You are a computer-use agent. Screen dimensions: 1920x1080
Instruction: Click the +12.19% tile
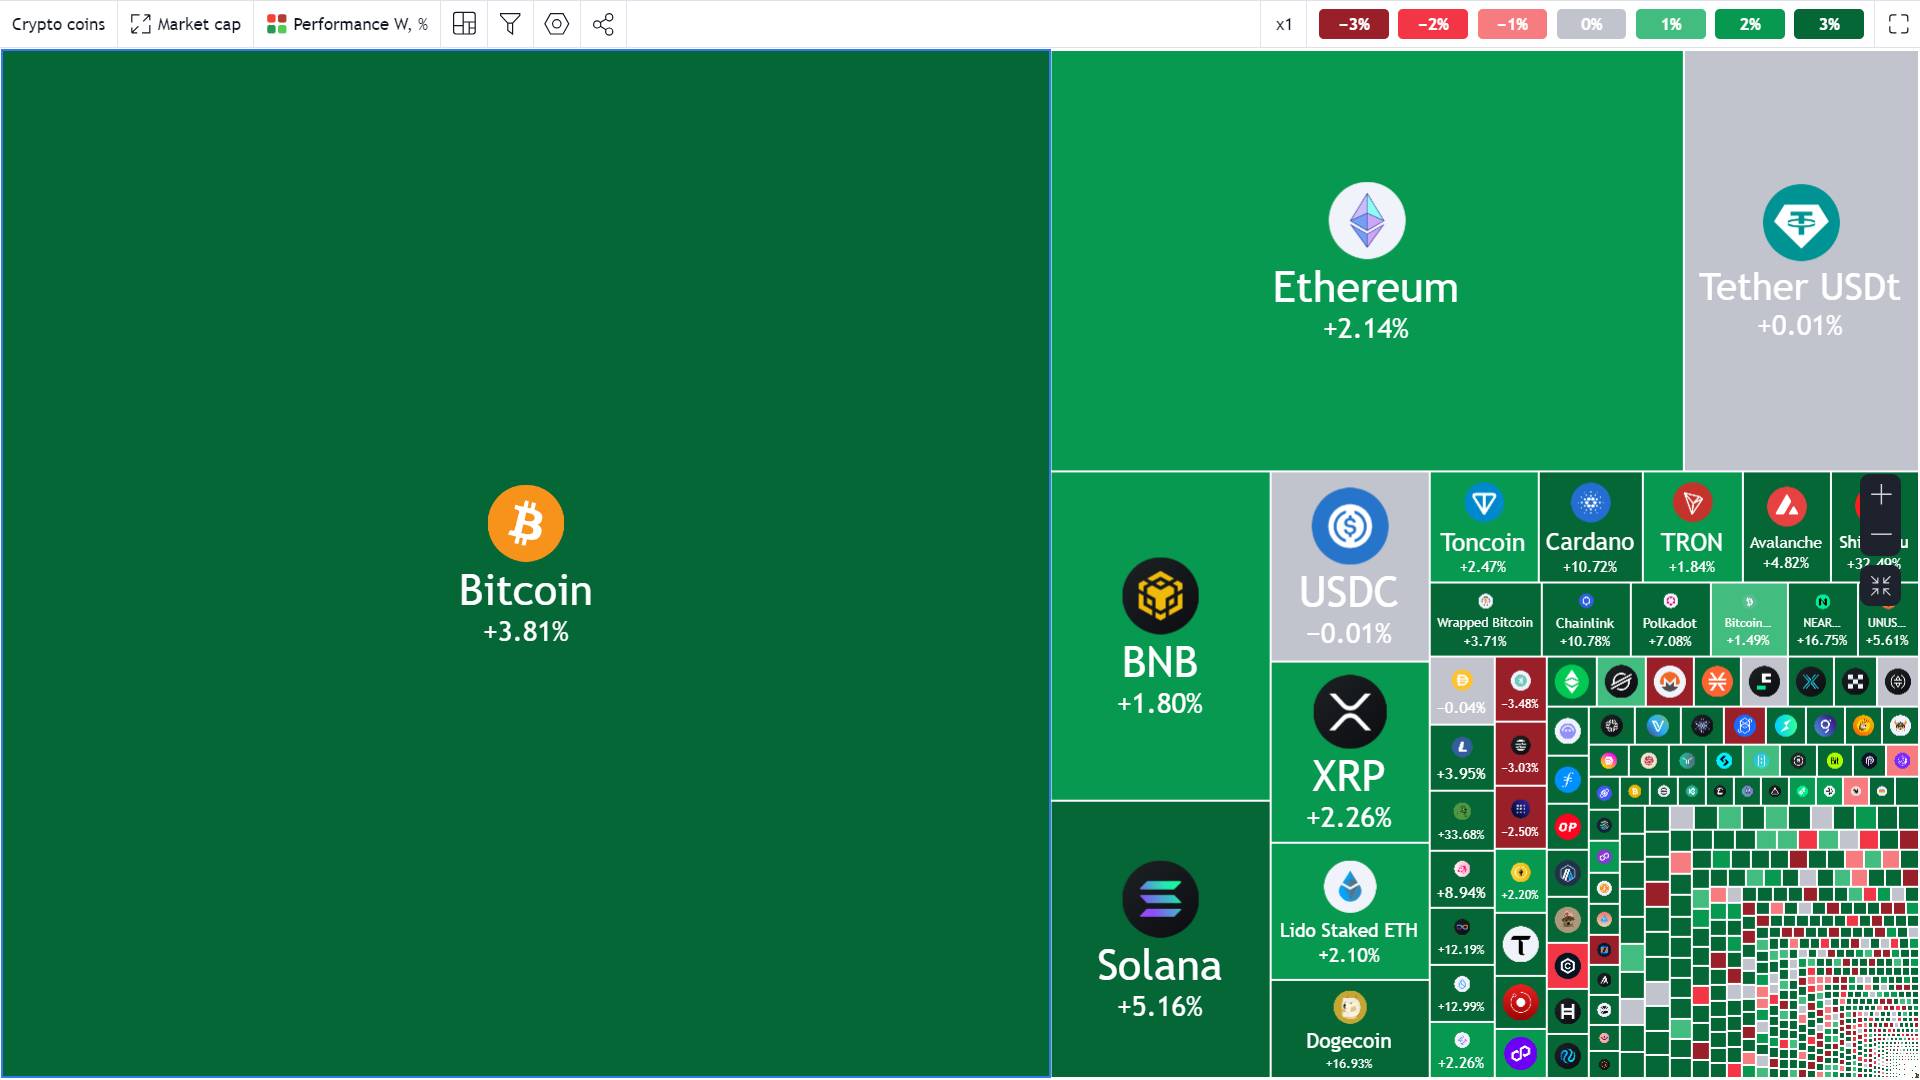pos(1461,936)
